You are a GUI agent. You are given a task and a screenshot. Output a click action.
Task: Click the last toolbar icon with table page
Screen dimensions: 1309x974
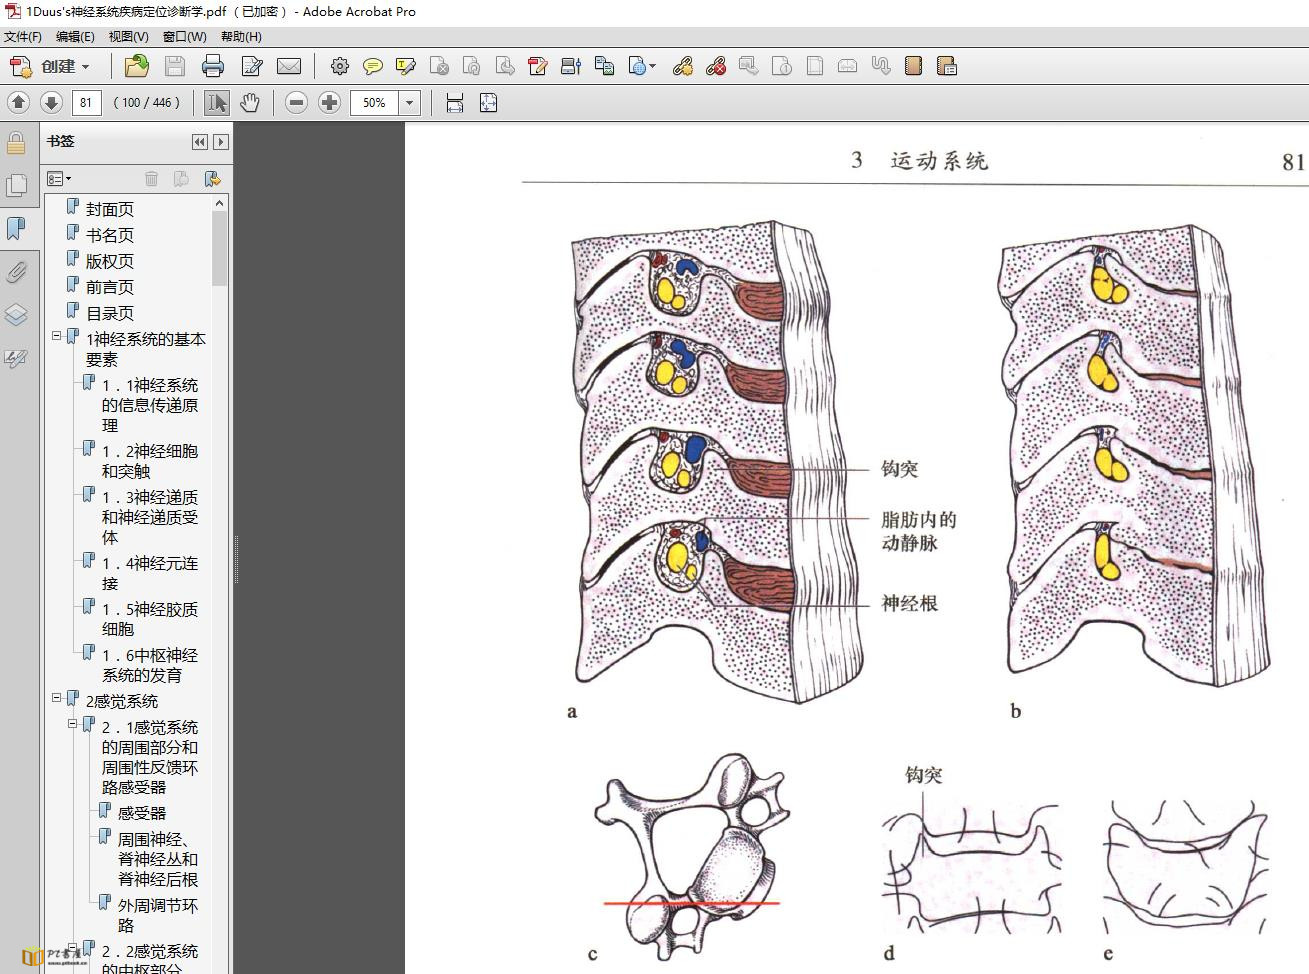947,66
